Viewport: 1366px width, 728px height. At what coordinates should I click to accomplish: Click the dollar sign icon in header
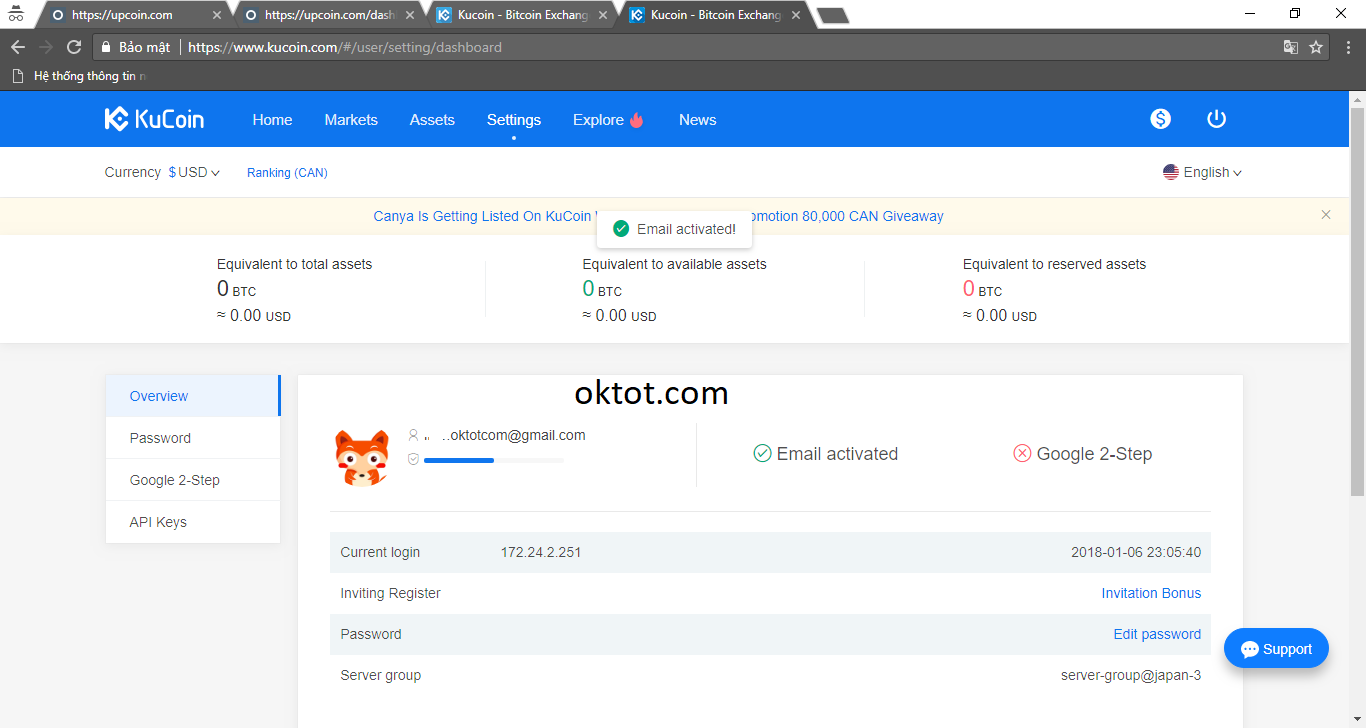point(1160,119)
